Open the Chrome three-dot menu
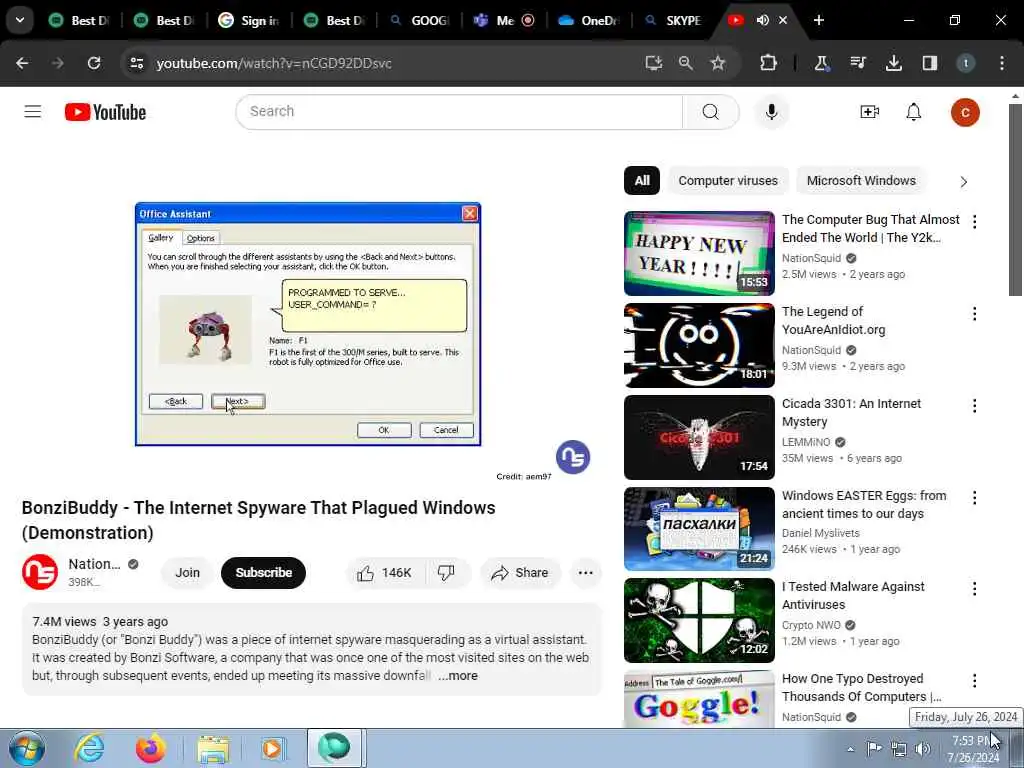The height and width of the screenshot is (768, 1024). click(1002, 63)
